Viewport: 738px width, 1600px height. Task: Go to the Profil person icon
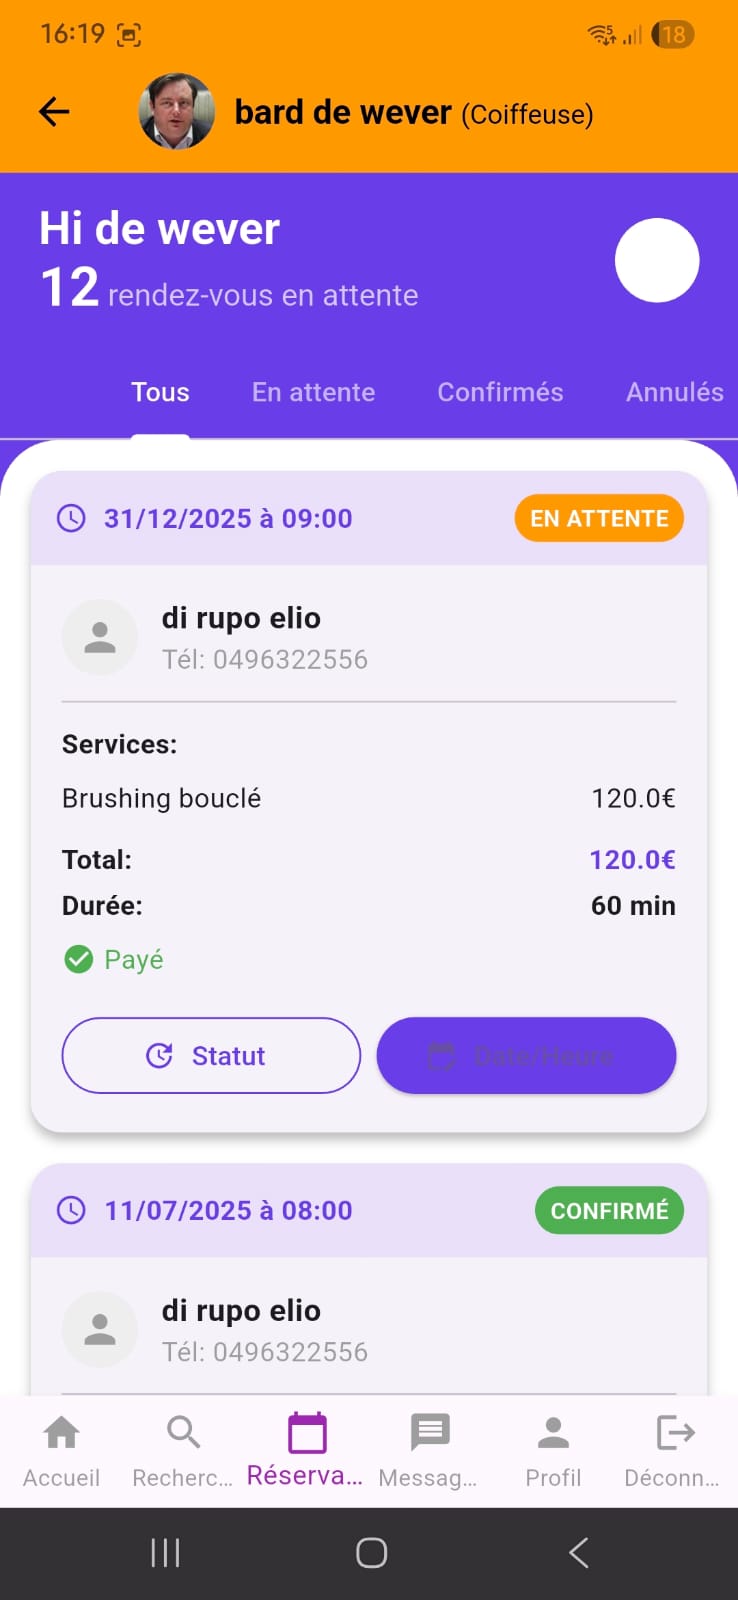tap(553, 1433)
